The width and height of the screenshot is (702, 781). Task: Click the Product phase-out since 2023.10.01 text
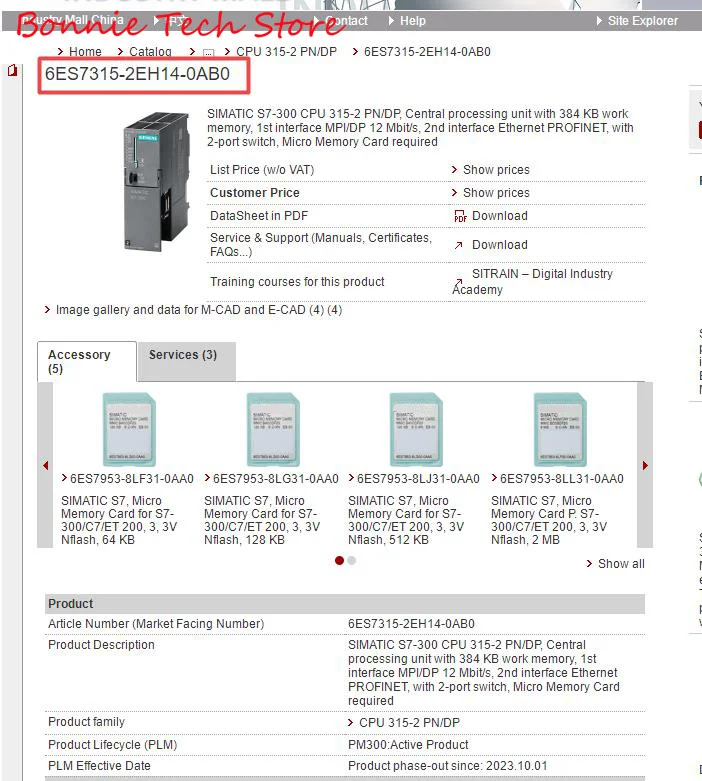point(447,766)
